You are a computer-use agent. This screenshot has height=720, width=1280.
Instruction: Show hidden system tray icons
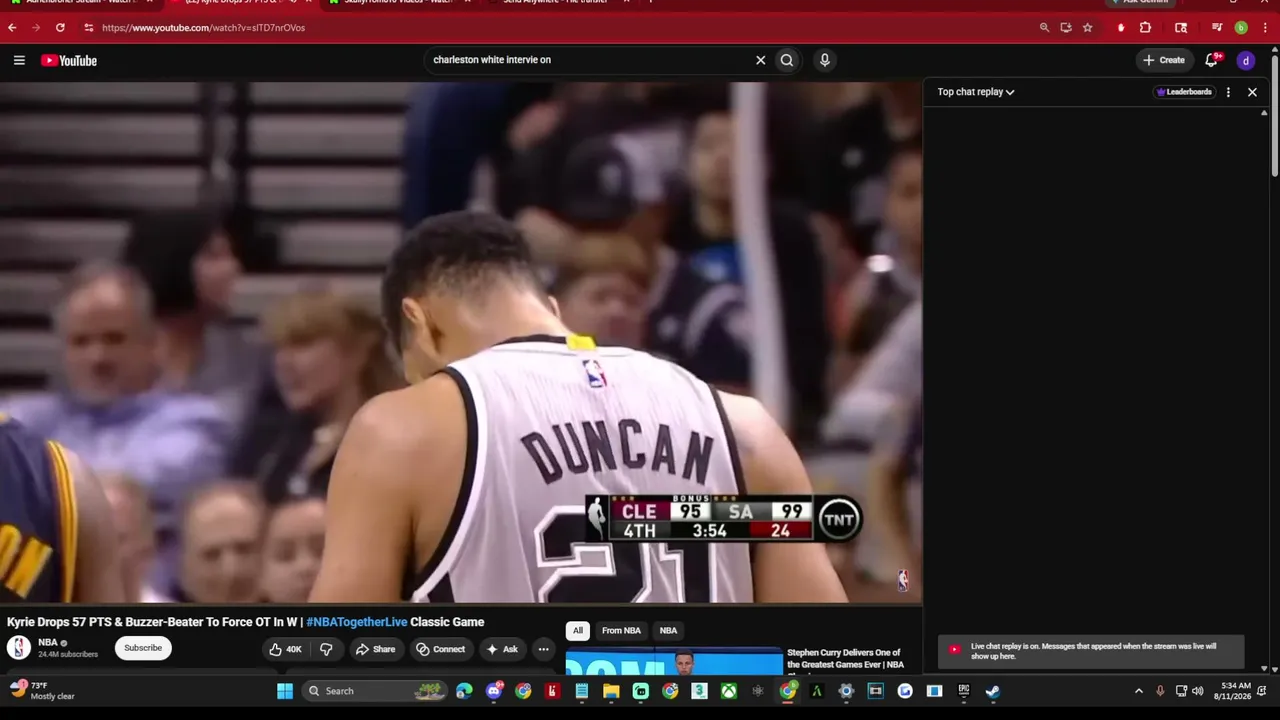click(x=1138, y=691)
